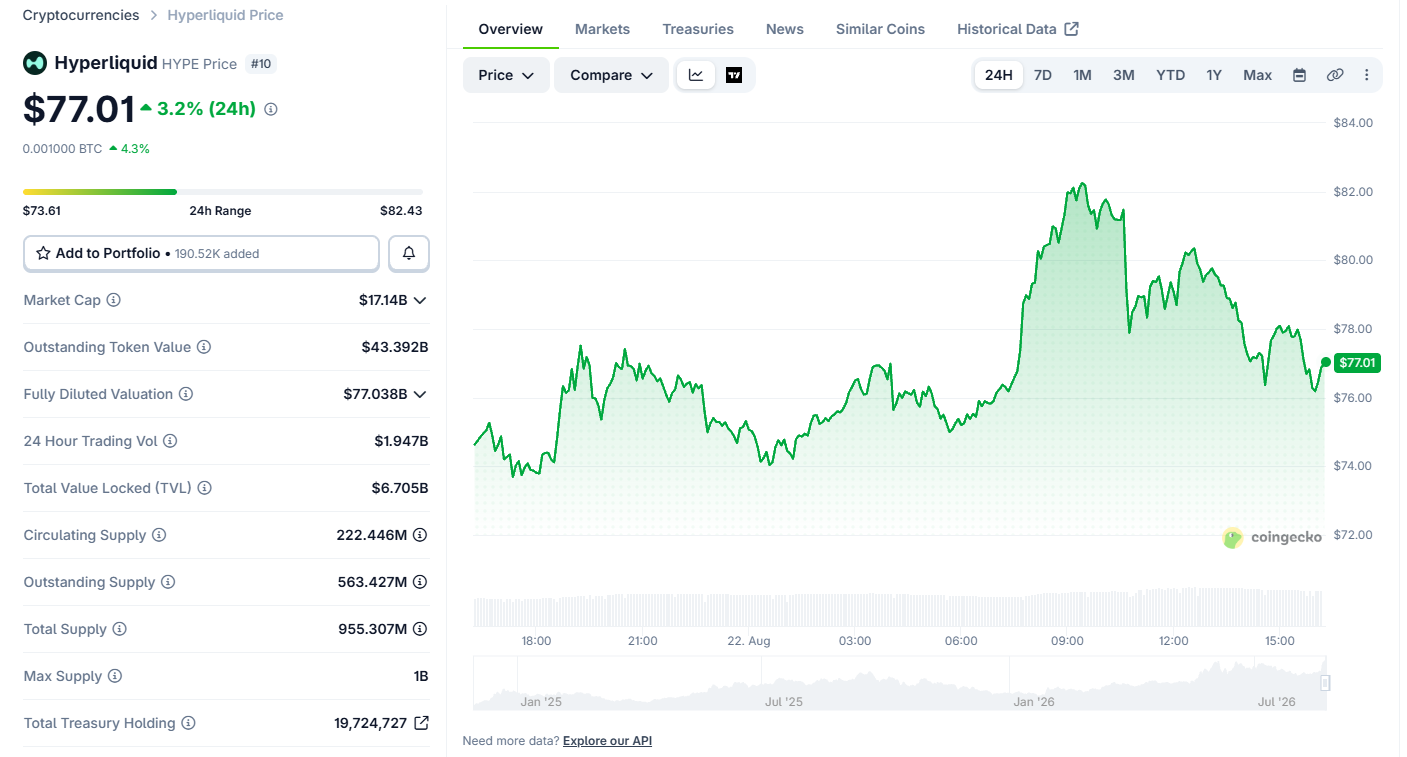Open the Price dropdown
The image size is (1407, 757).
506,75
